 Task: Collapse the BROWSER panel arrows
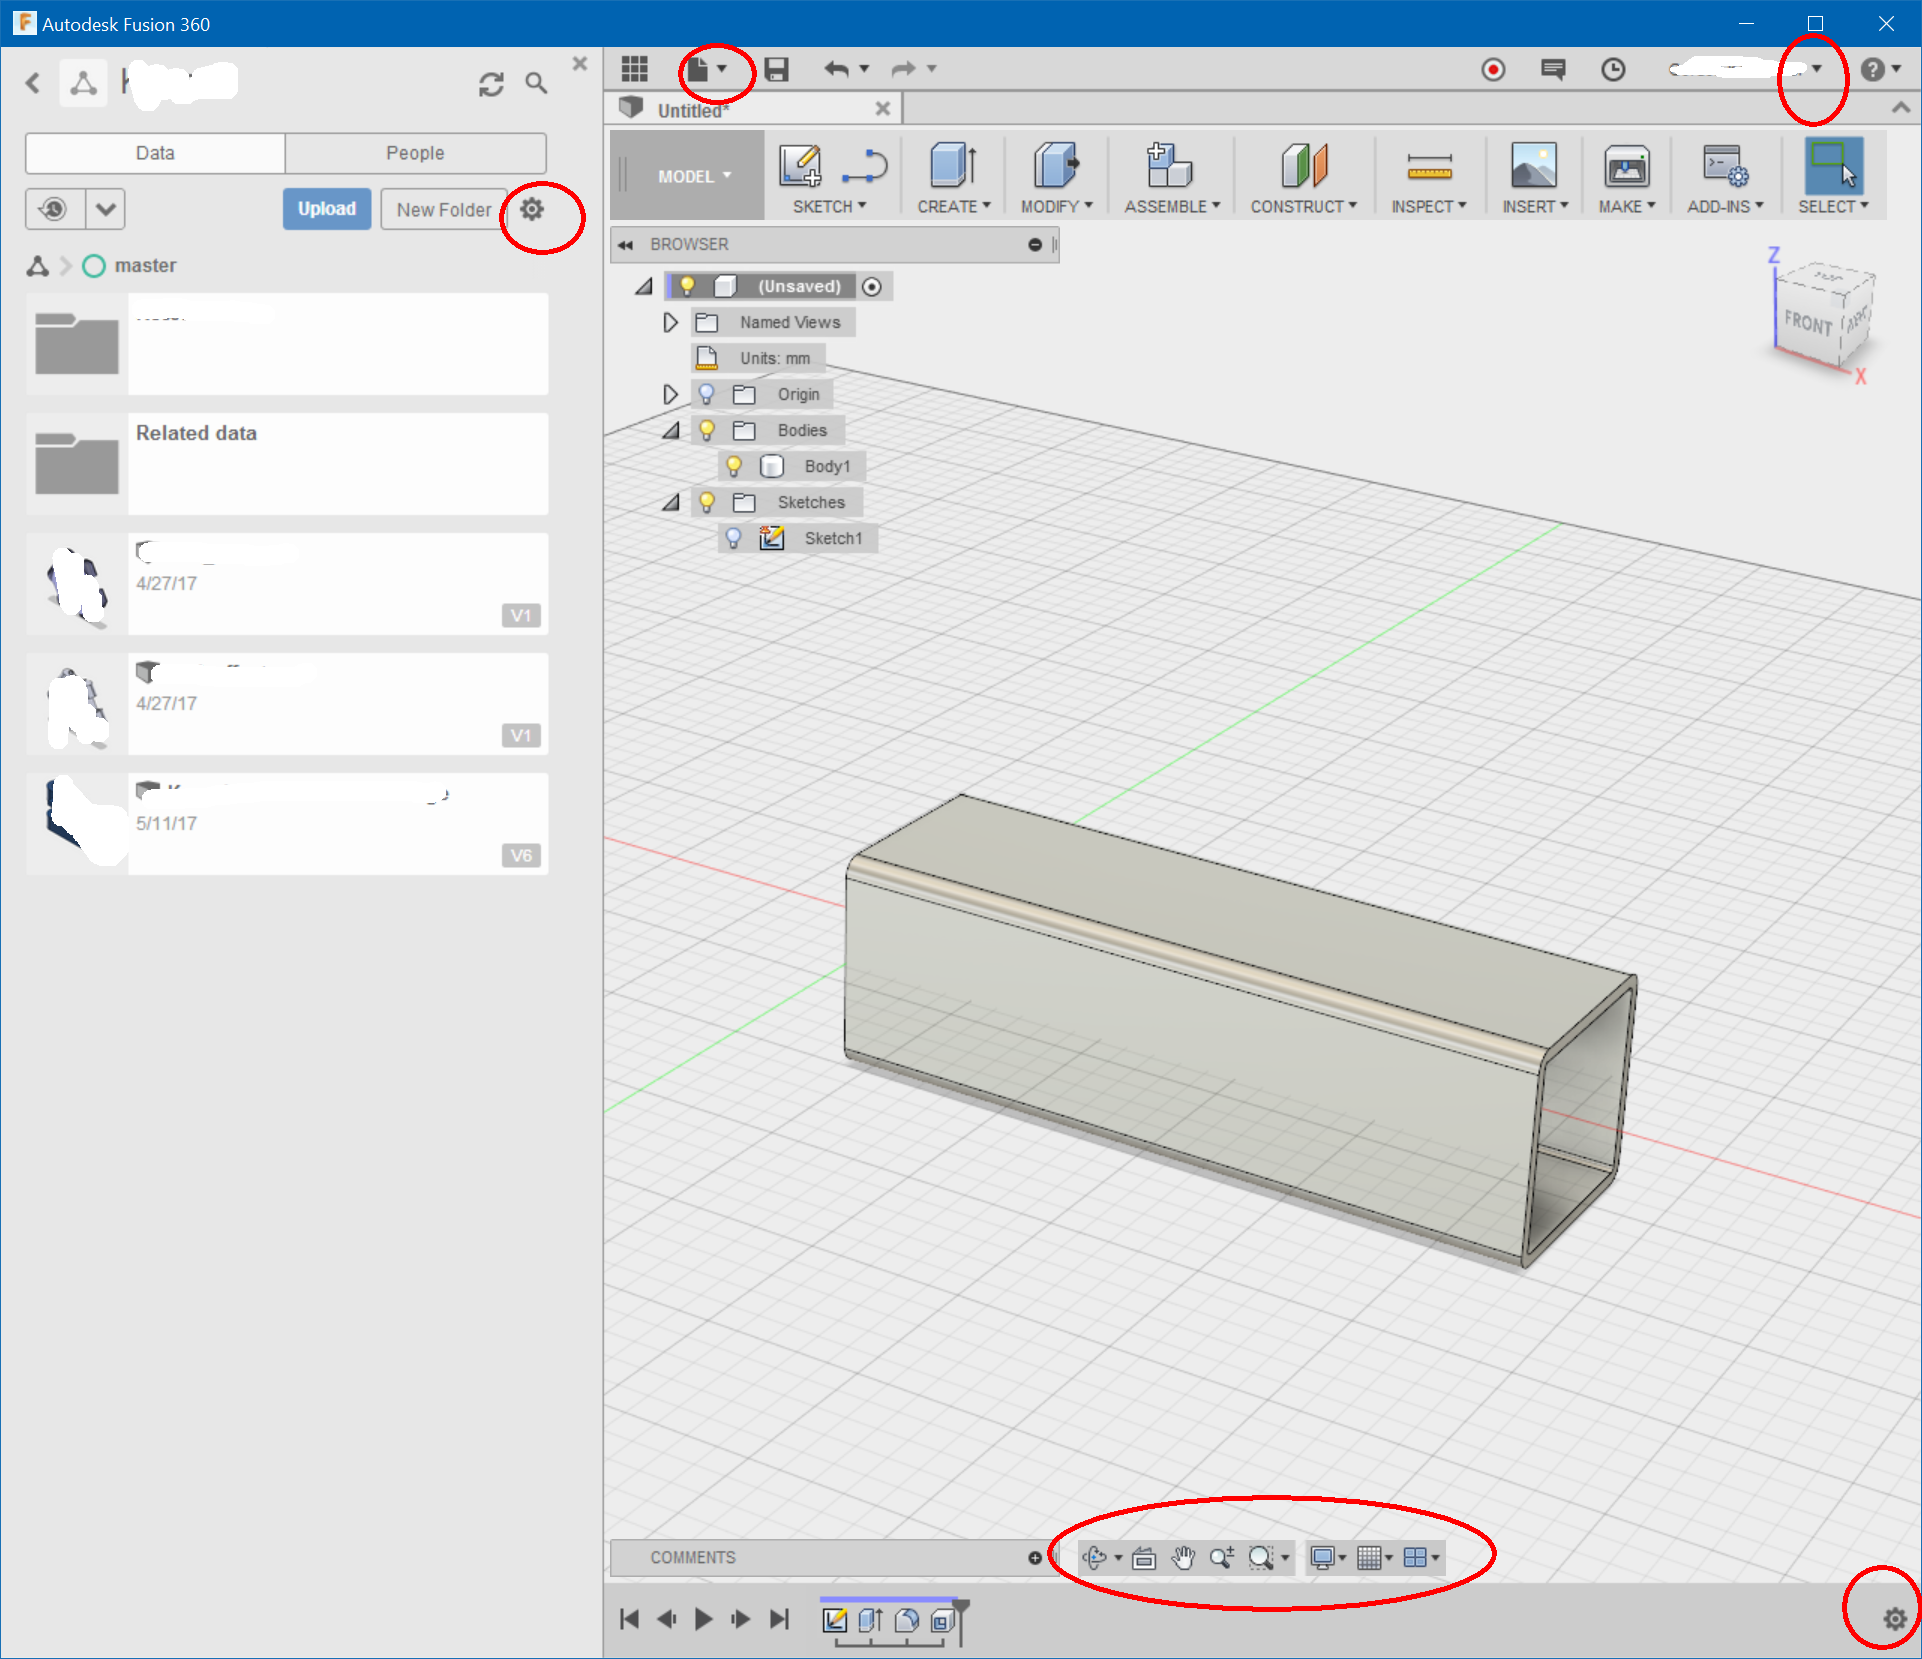point(626,245)
